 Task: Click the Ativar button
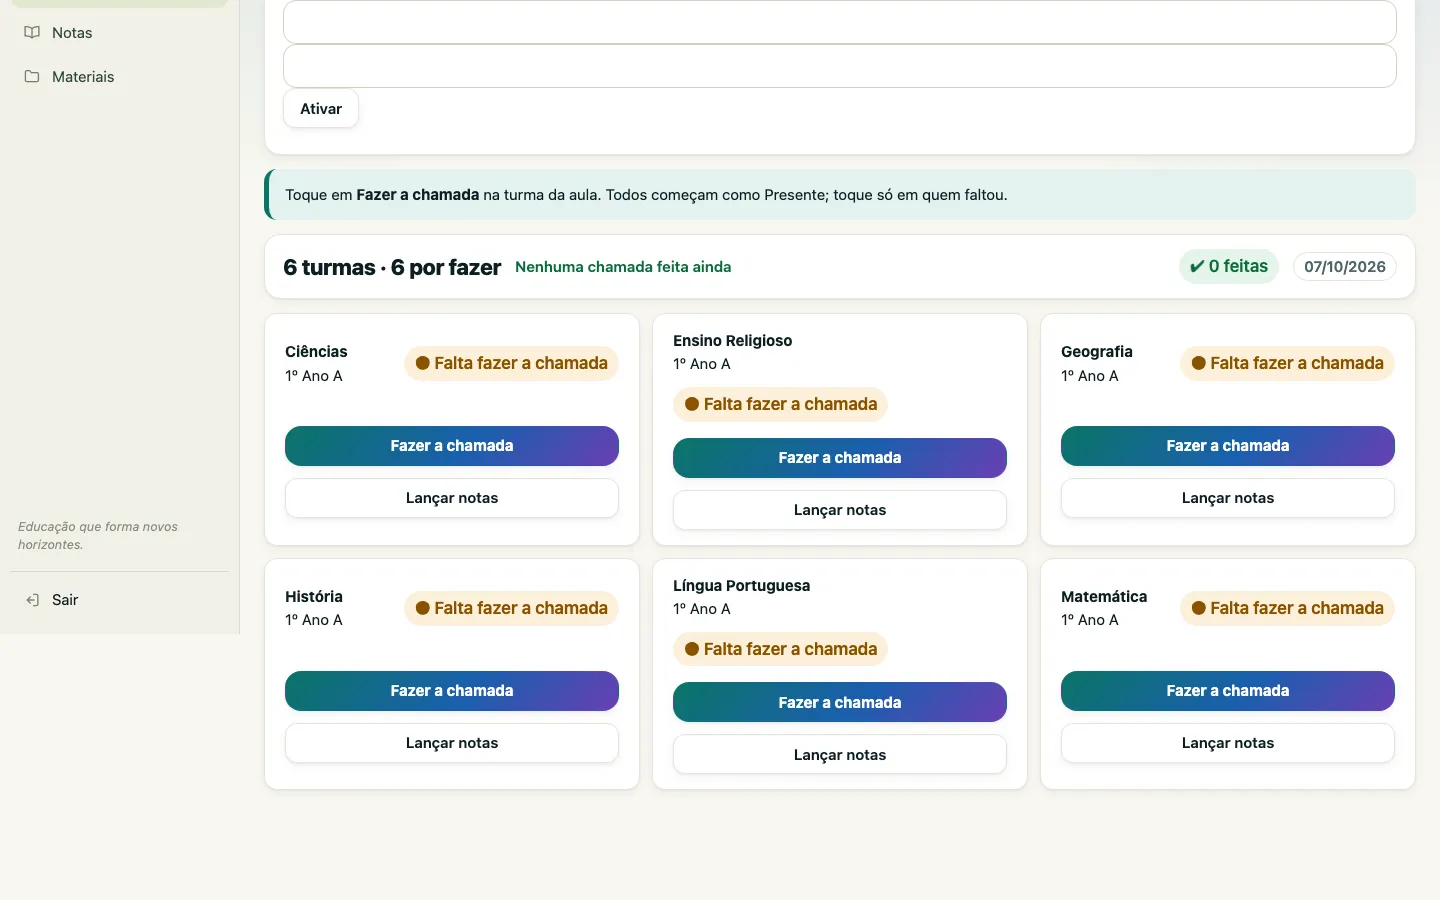(321, 109)
